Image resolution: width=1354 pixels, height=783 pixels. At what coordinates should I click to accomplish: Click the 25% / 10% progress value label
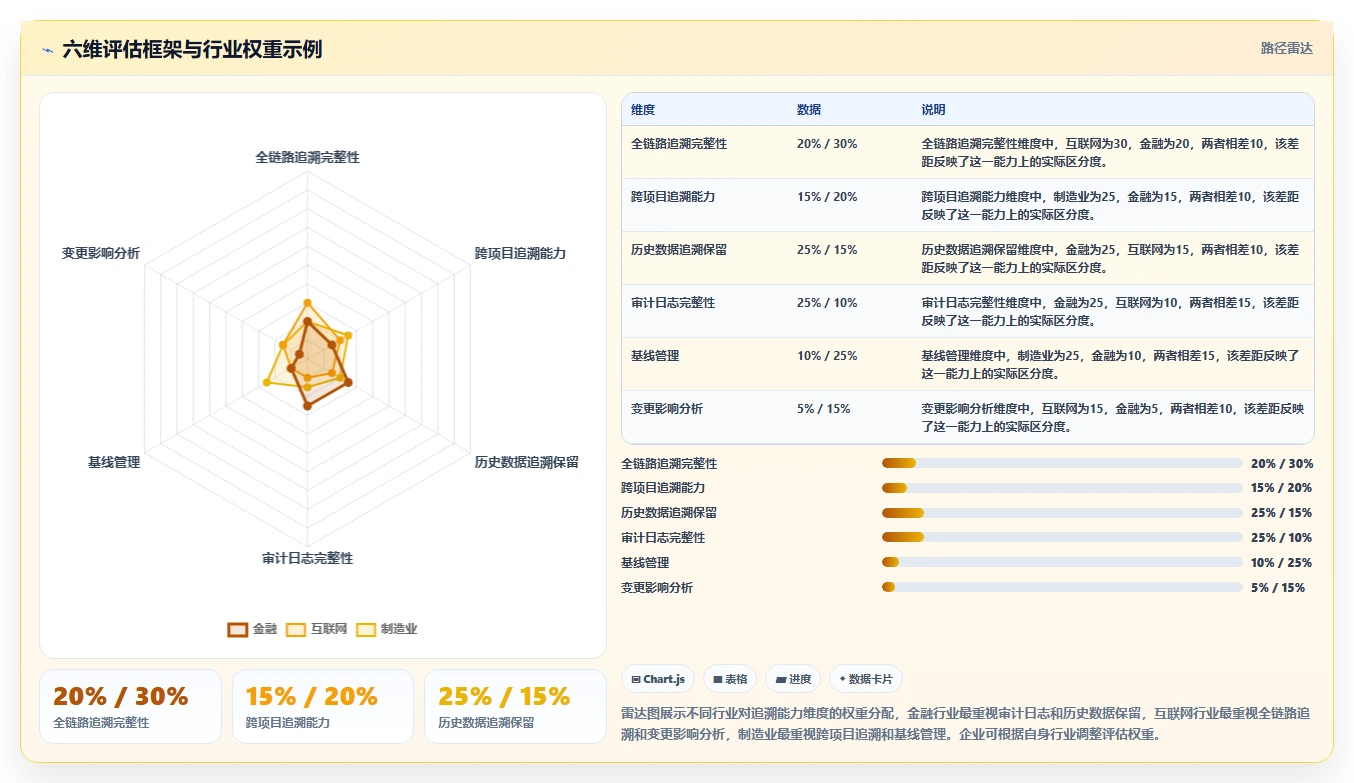(x=1282, y=538)
